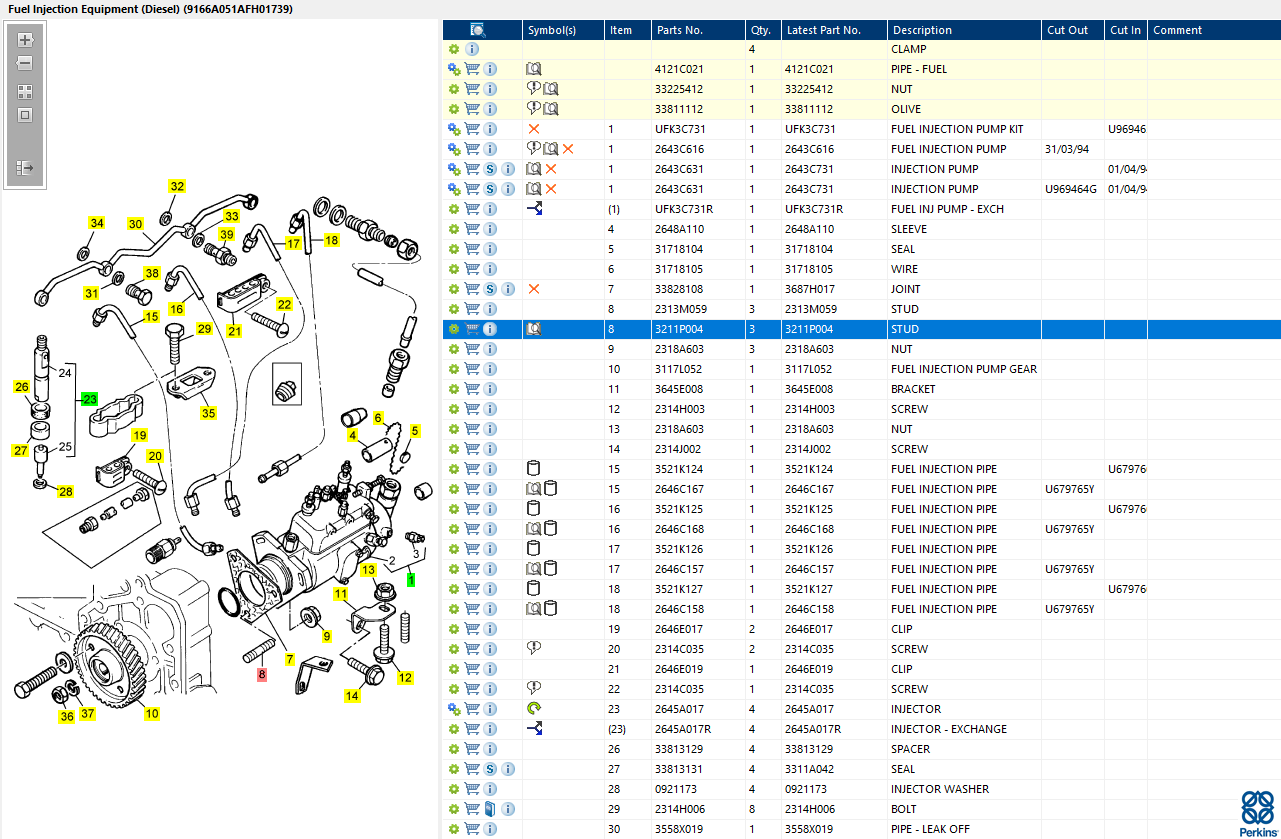This screenshot has width=1281, height=839.
Task: Add SPACER 33813129 to cart
Action: pyautogui.click(x=472, y=749)
